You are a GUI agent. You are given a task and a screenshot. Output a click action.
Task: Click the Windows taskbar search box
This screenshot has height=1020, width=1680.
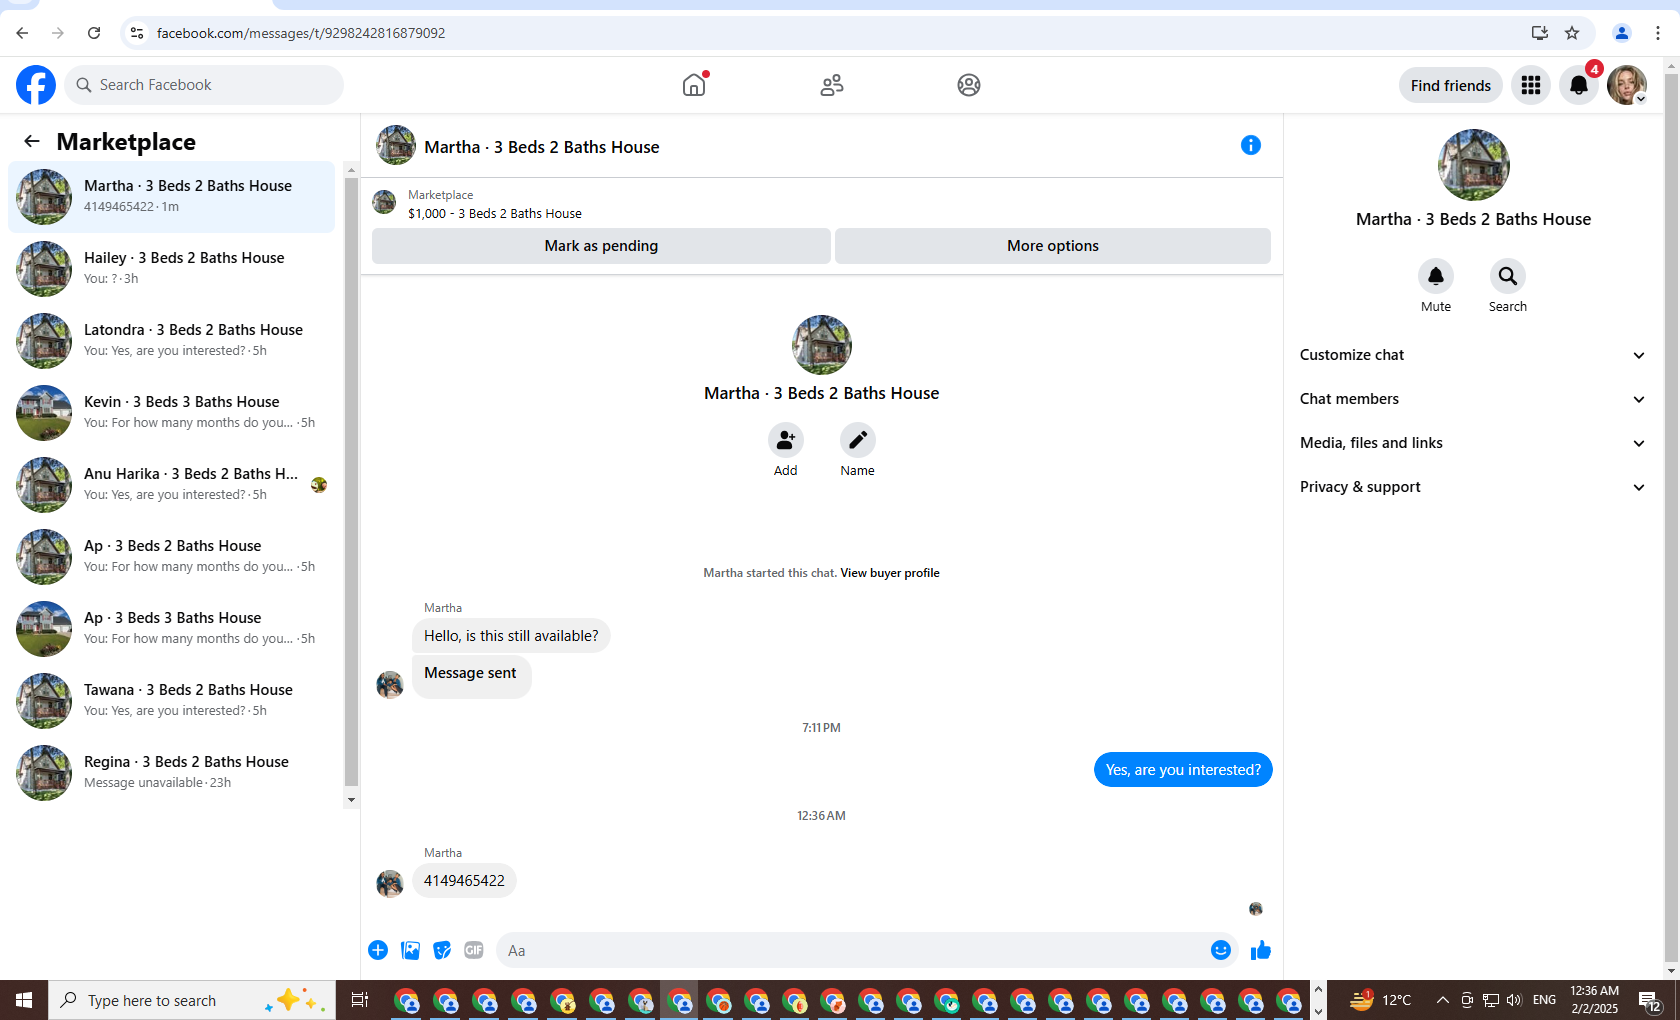(x=192, y=1000)
